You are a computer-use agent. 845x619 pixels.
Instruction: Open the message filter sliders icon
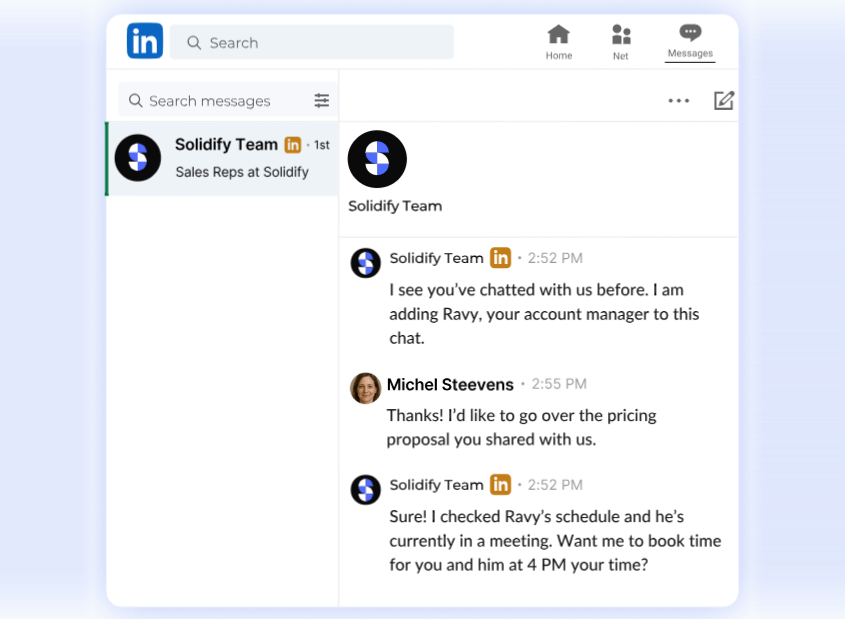point(322,100)
